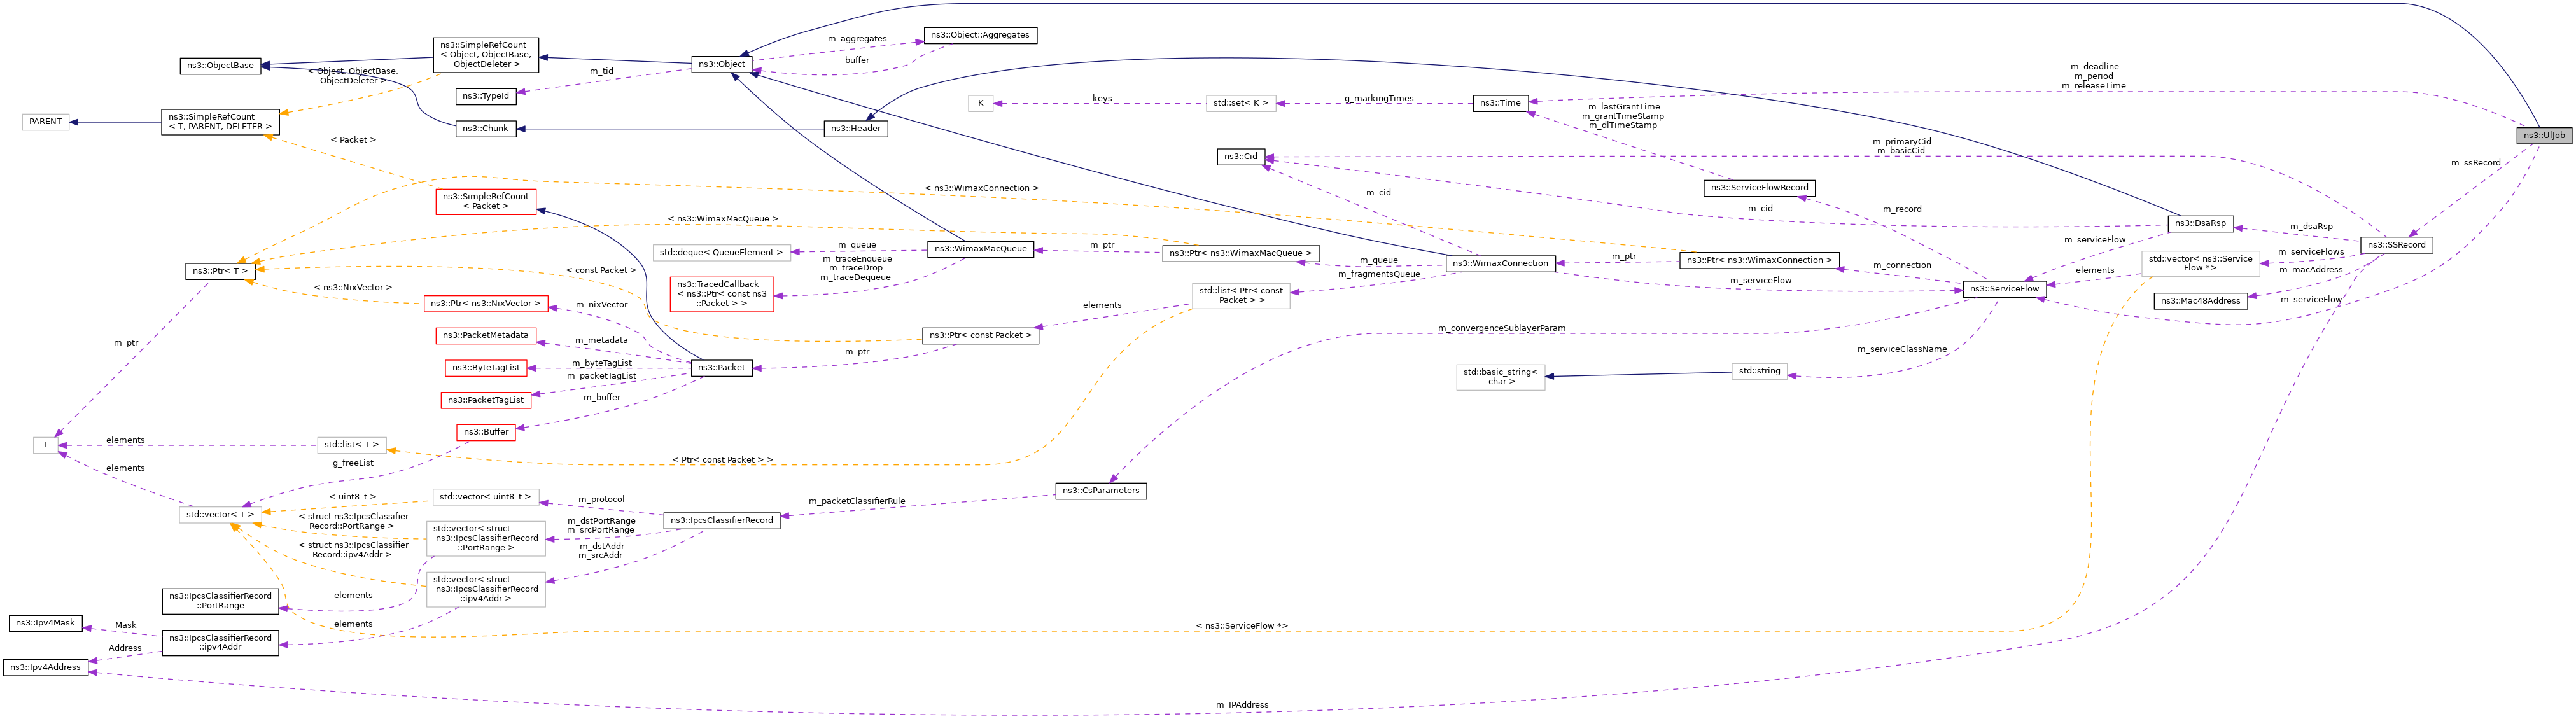Open the ns3::Ptr< T > node

[x=220, y=271]
